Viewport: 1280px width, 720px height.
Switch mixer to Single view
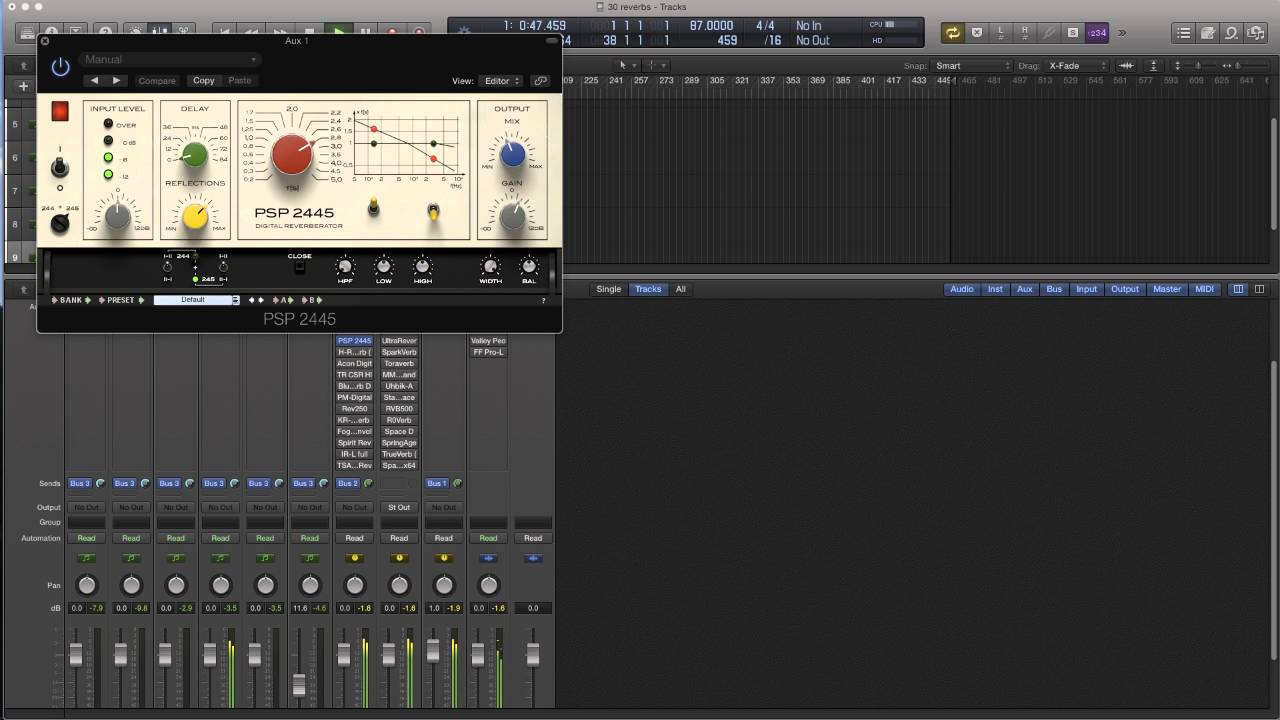tap(609, 289)
